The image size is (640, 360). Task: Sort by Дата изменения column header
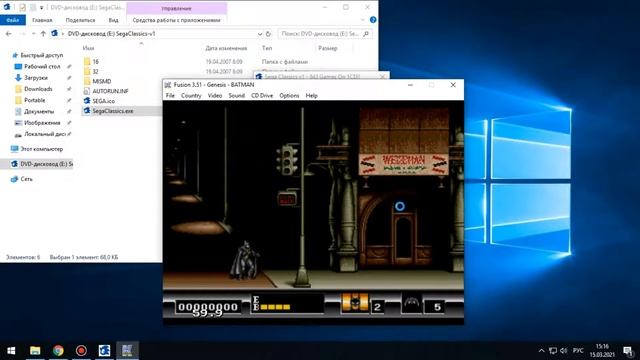point(226,48)
